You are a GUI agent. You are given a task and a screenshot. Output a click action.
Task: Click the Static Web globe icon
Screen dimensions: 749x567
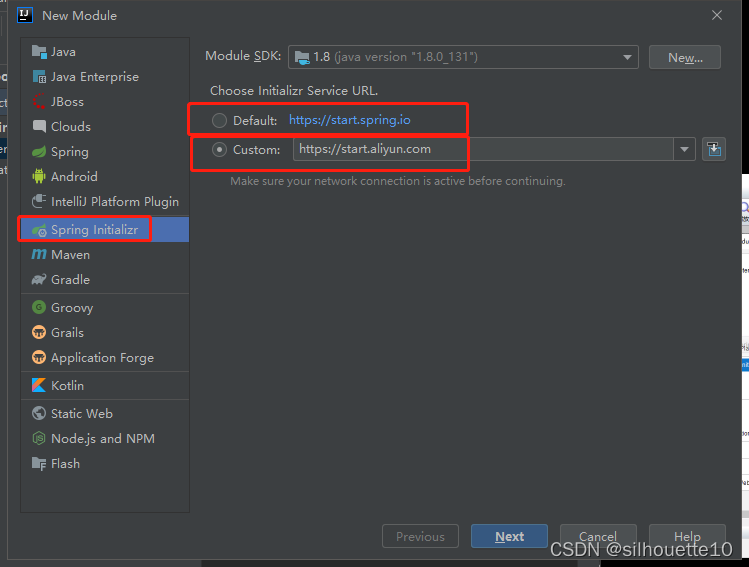39,413
